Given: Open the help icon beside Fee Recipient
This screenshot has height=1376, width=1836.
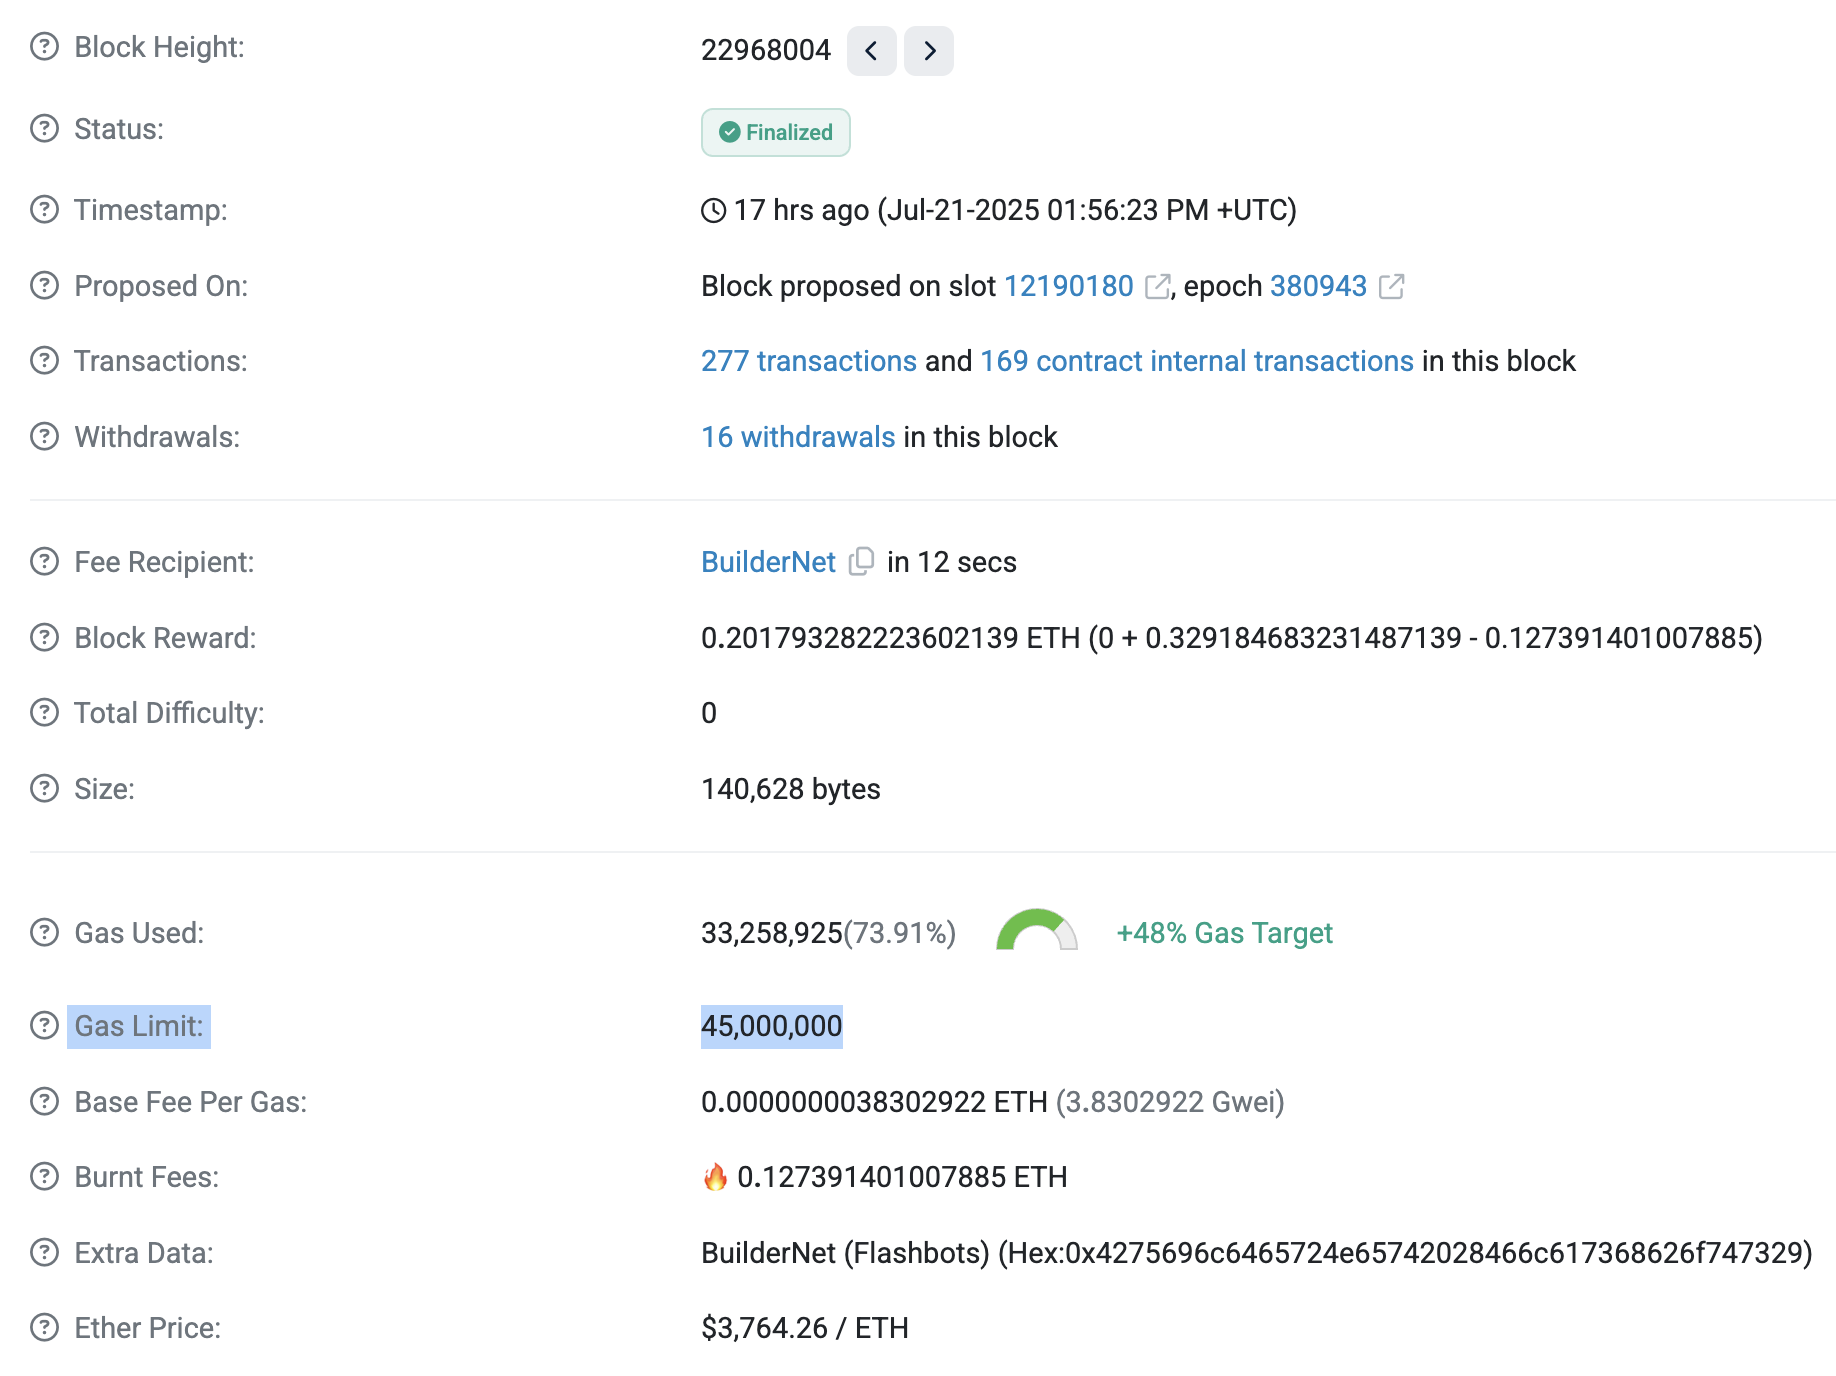Looking at the screenshot, I should pyautogui.click(x=45, y=562).
